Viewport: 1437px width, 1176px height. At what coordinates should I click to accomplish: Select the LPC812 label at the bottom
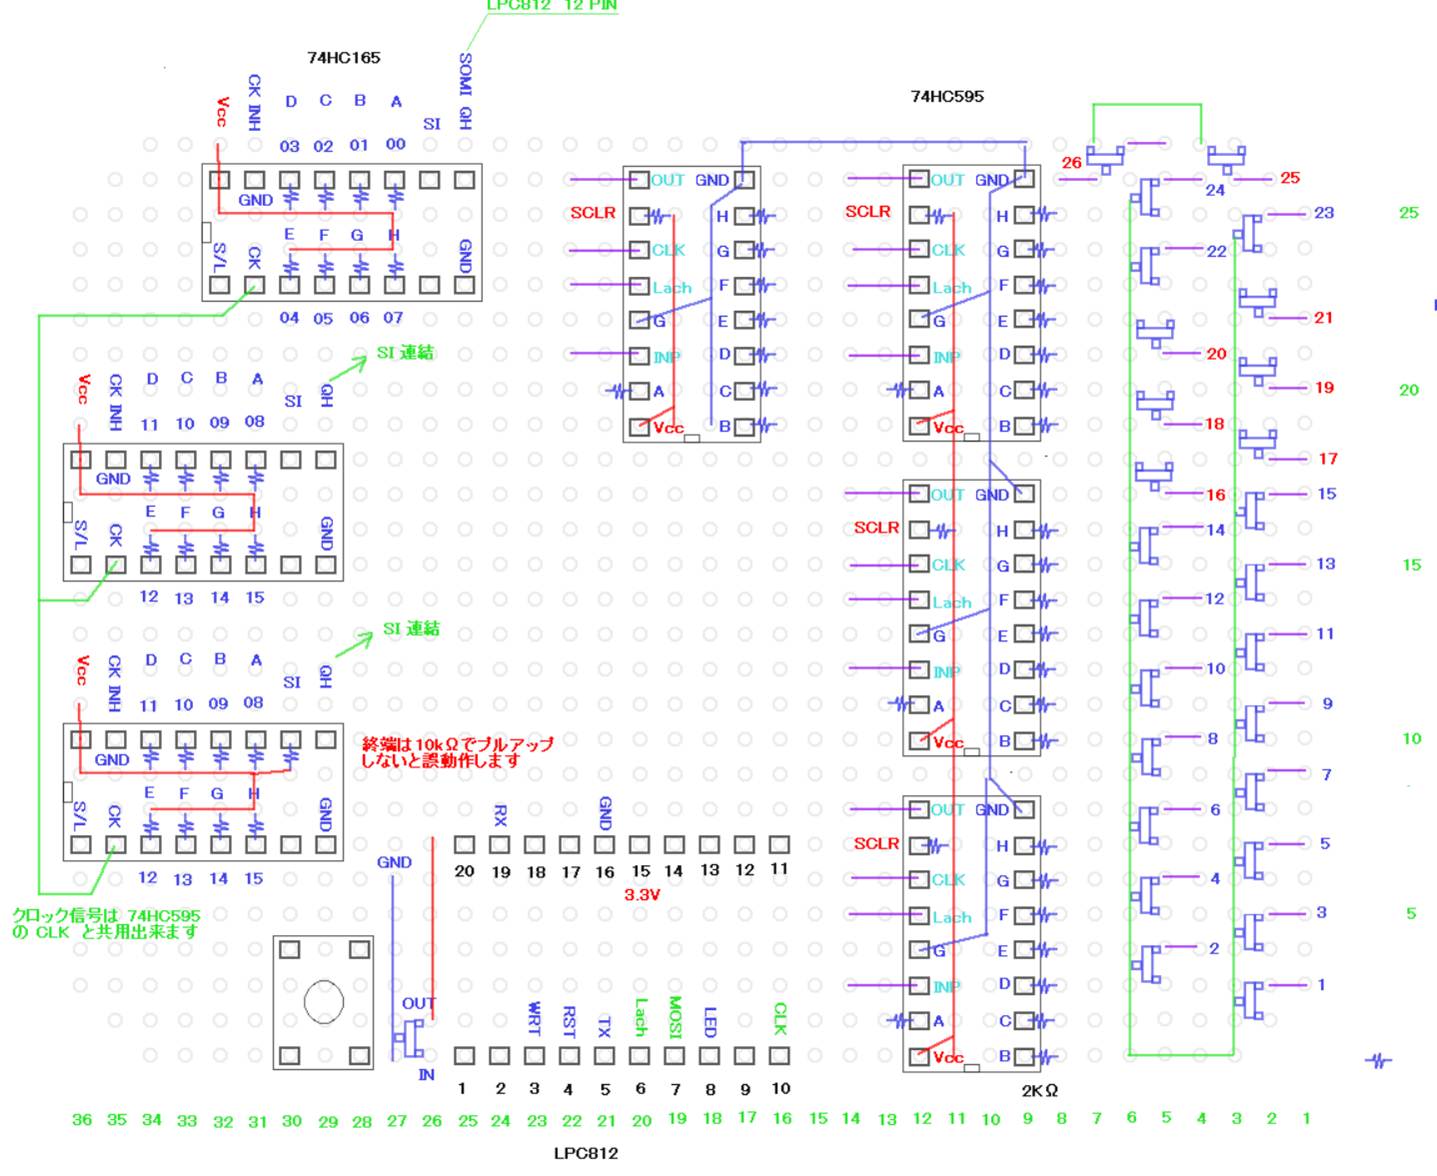click(x=586, y=1153)
